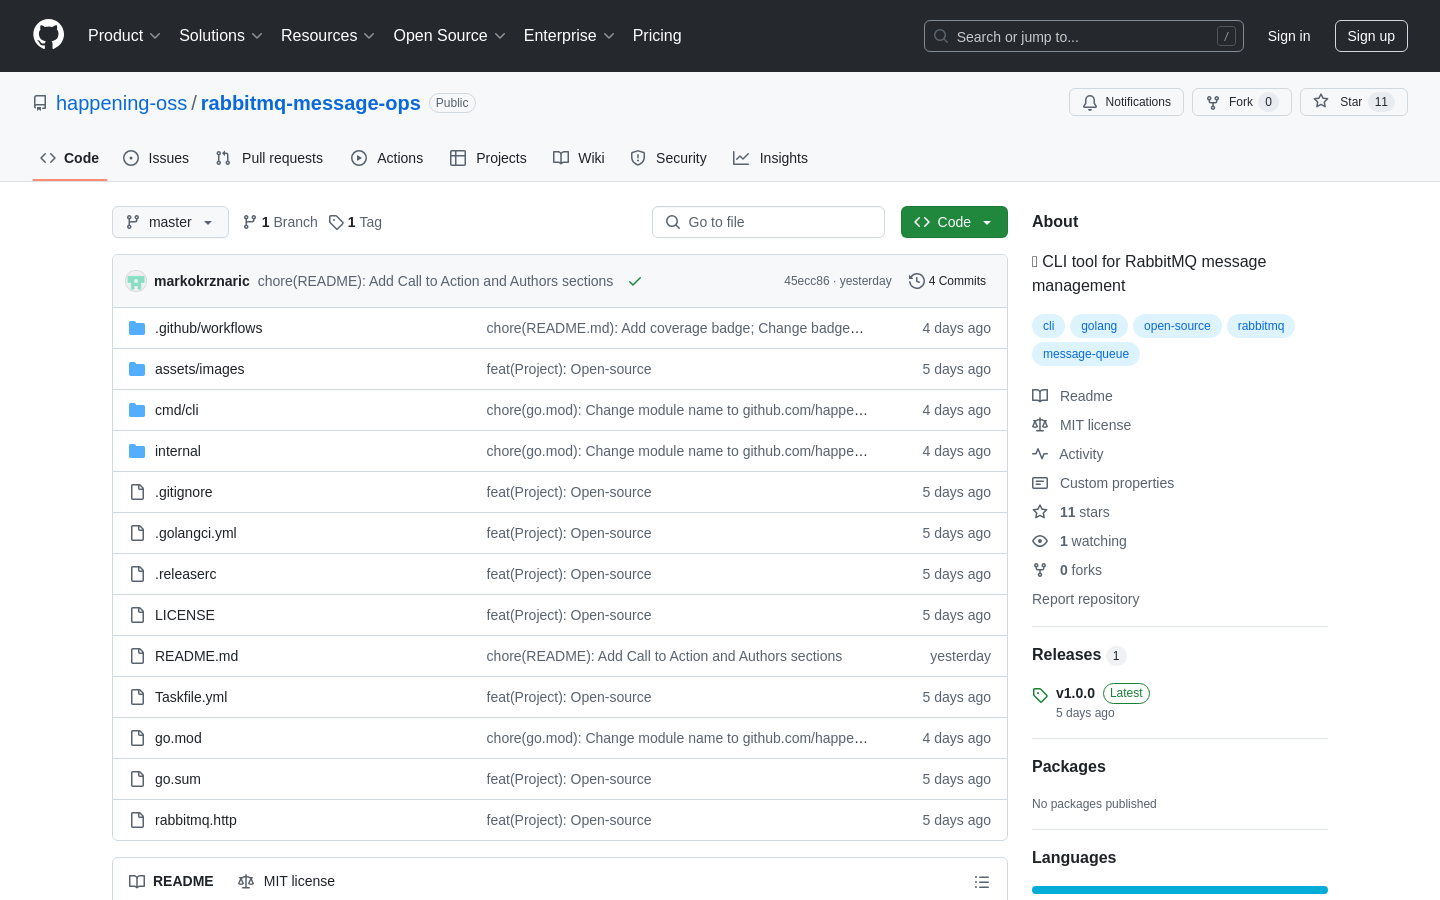Star the repository
The image size is (1440, 900).
(x=1353, y=102)
